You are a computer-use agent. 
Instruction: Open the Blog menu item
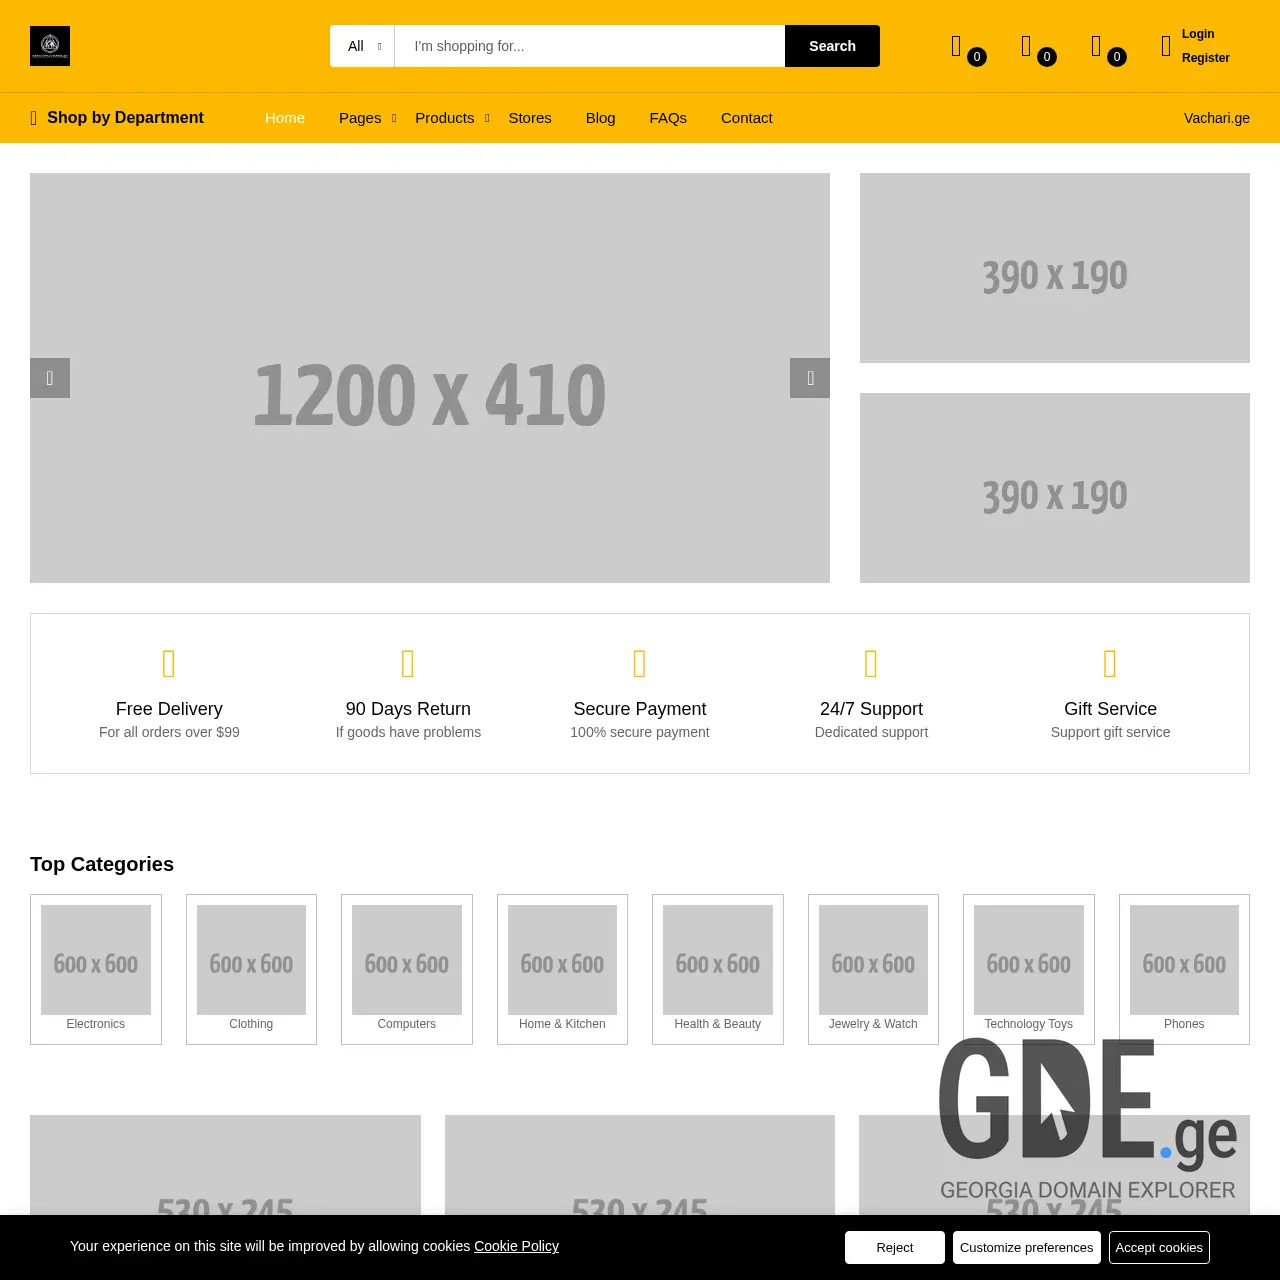[600, 117]
